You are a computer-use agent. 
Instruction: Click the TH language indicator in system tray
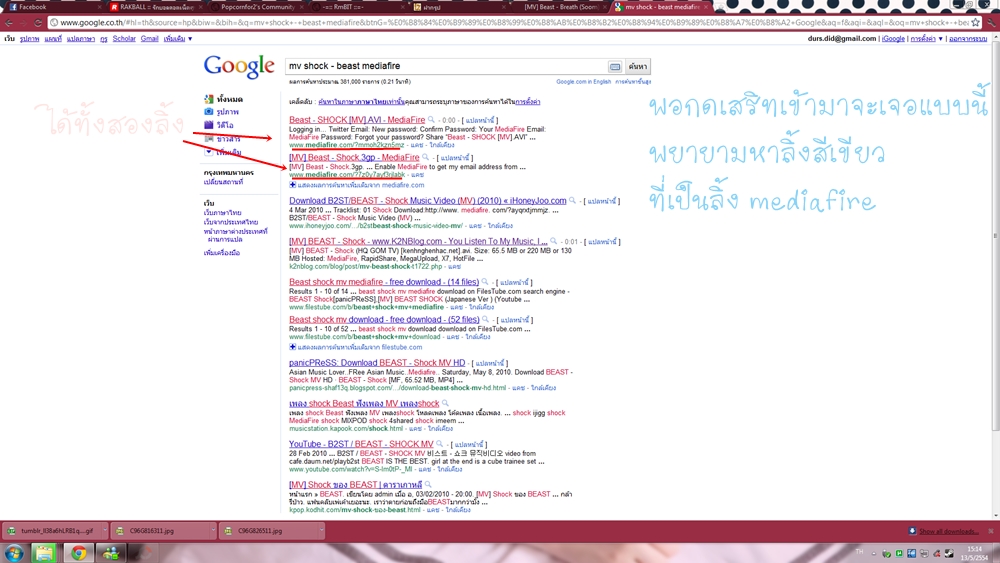coord(859,552)
